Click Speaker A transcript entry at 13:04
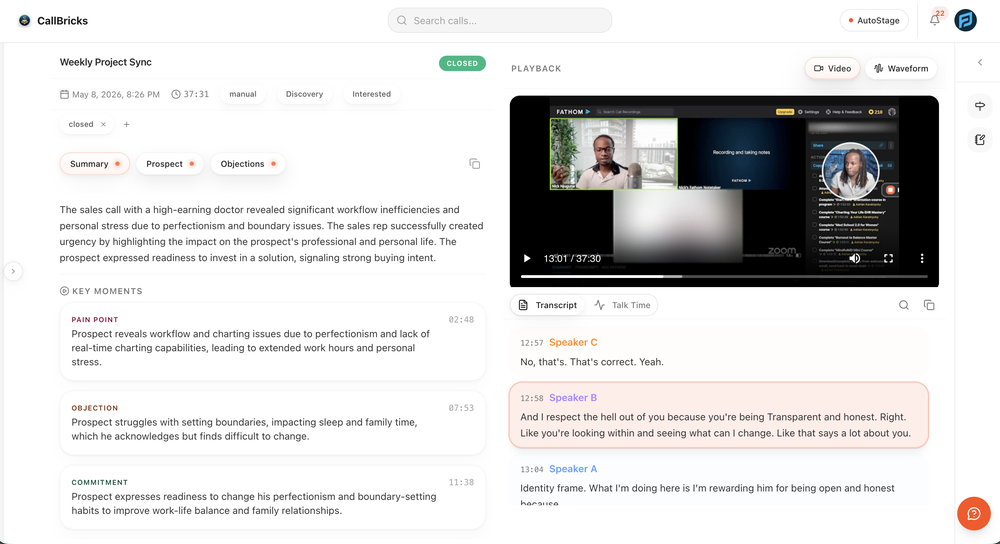Image resolution: width=1000 pixels, height=544 pixels. [718, 483]
